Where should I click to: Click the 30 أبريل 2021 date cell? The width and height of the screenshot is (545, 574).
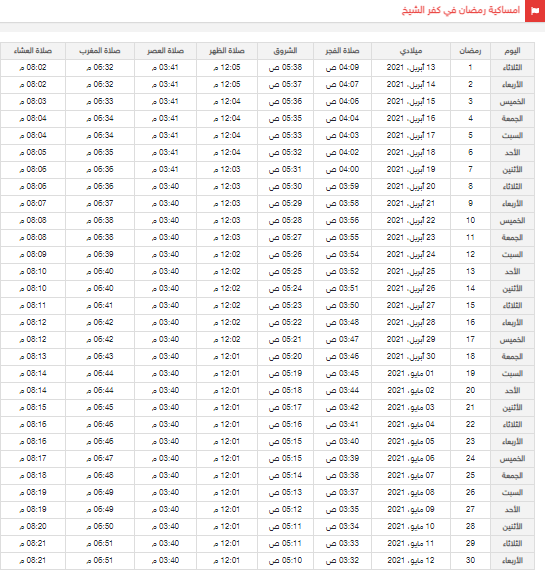point(411,357)
